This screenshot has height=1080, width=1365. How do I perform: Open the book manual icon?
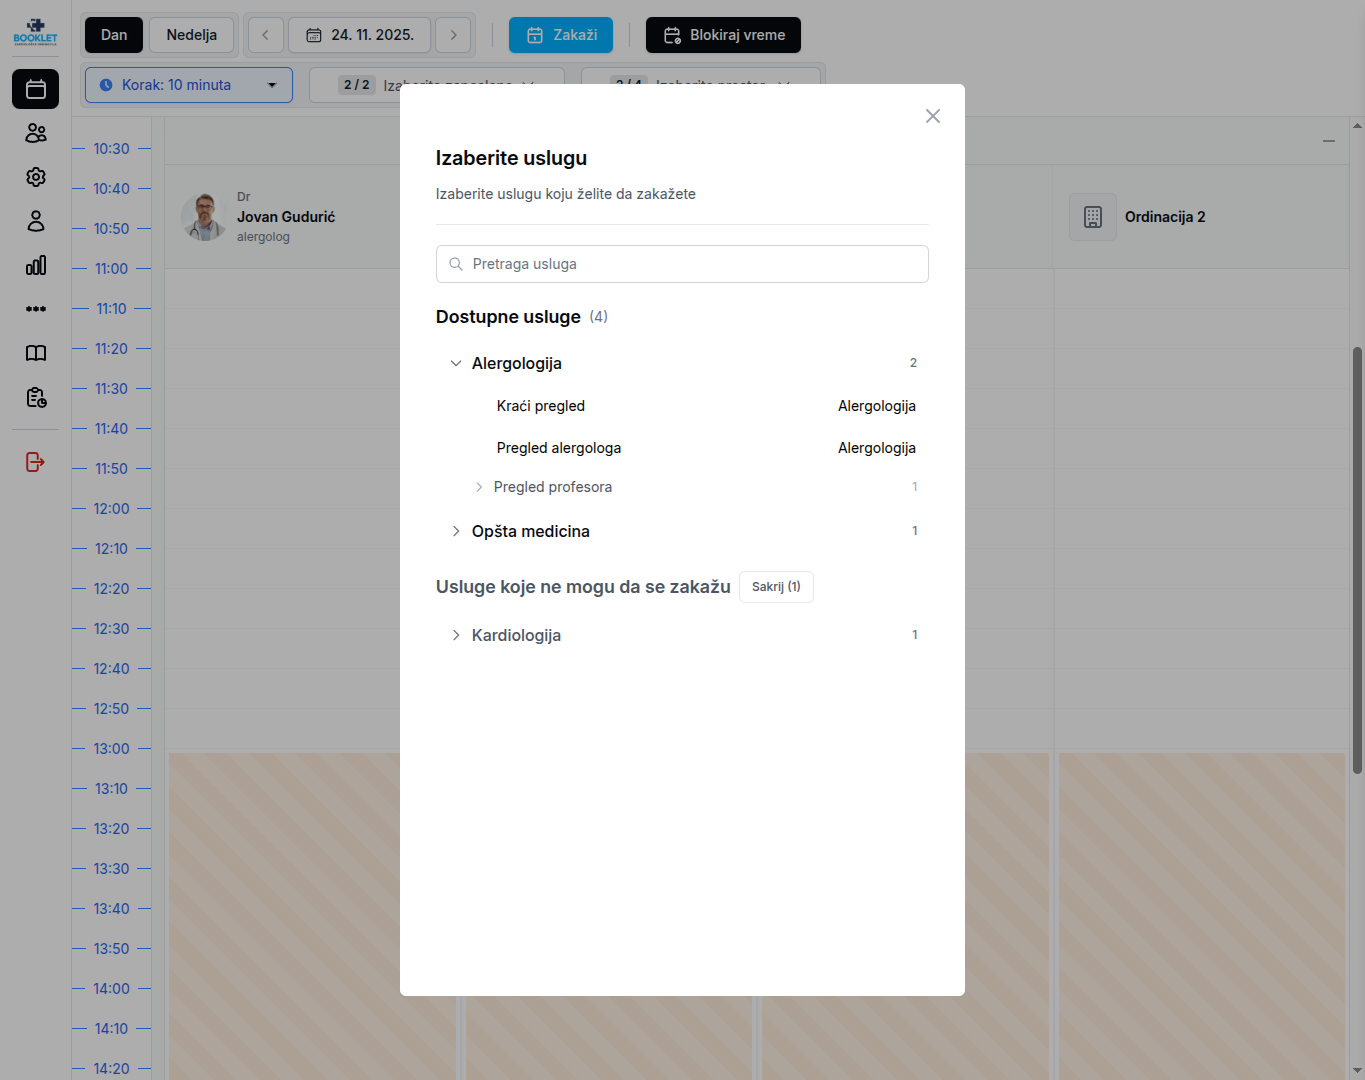point(36,353)
